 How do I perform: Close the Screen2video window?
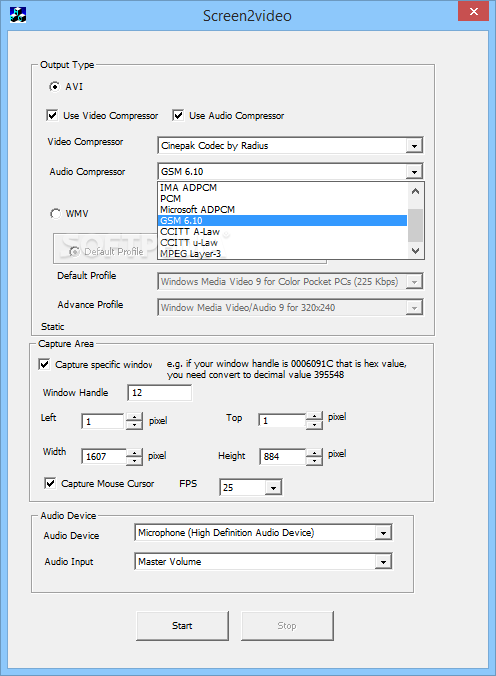tap(473, 11)
